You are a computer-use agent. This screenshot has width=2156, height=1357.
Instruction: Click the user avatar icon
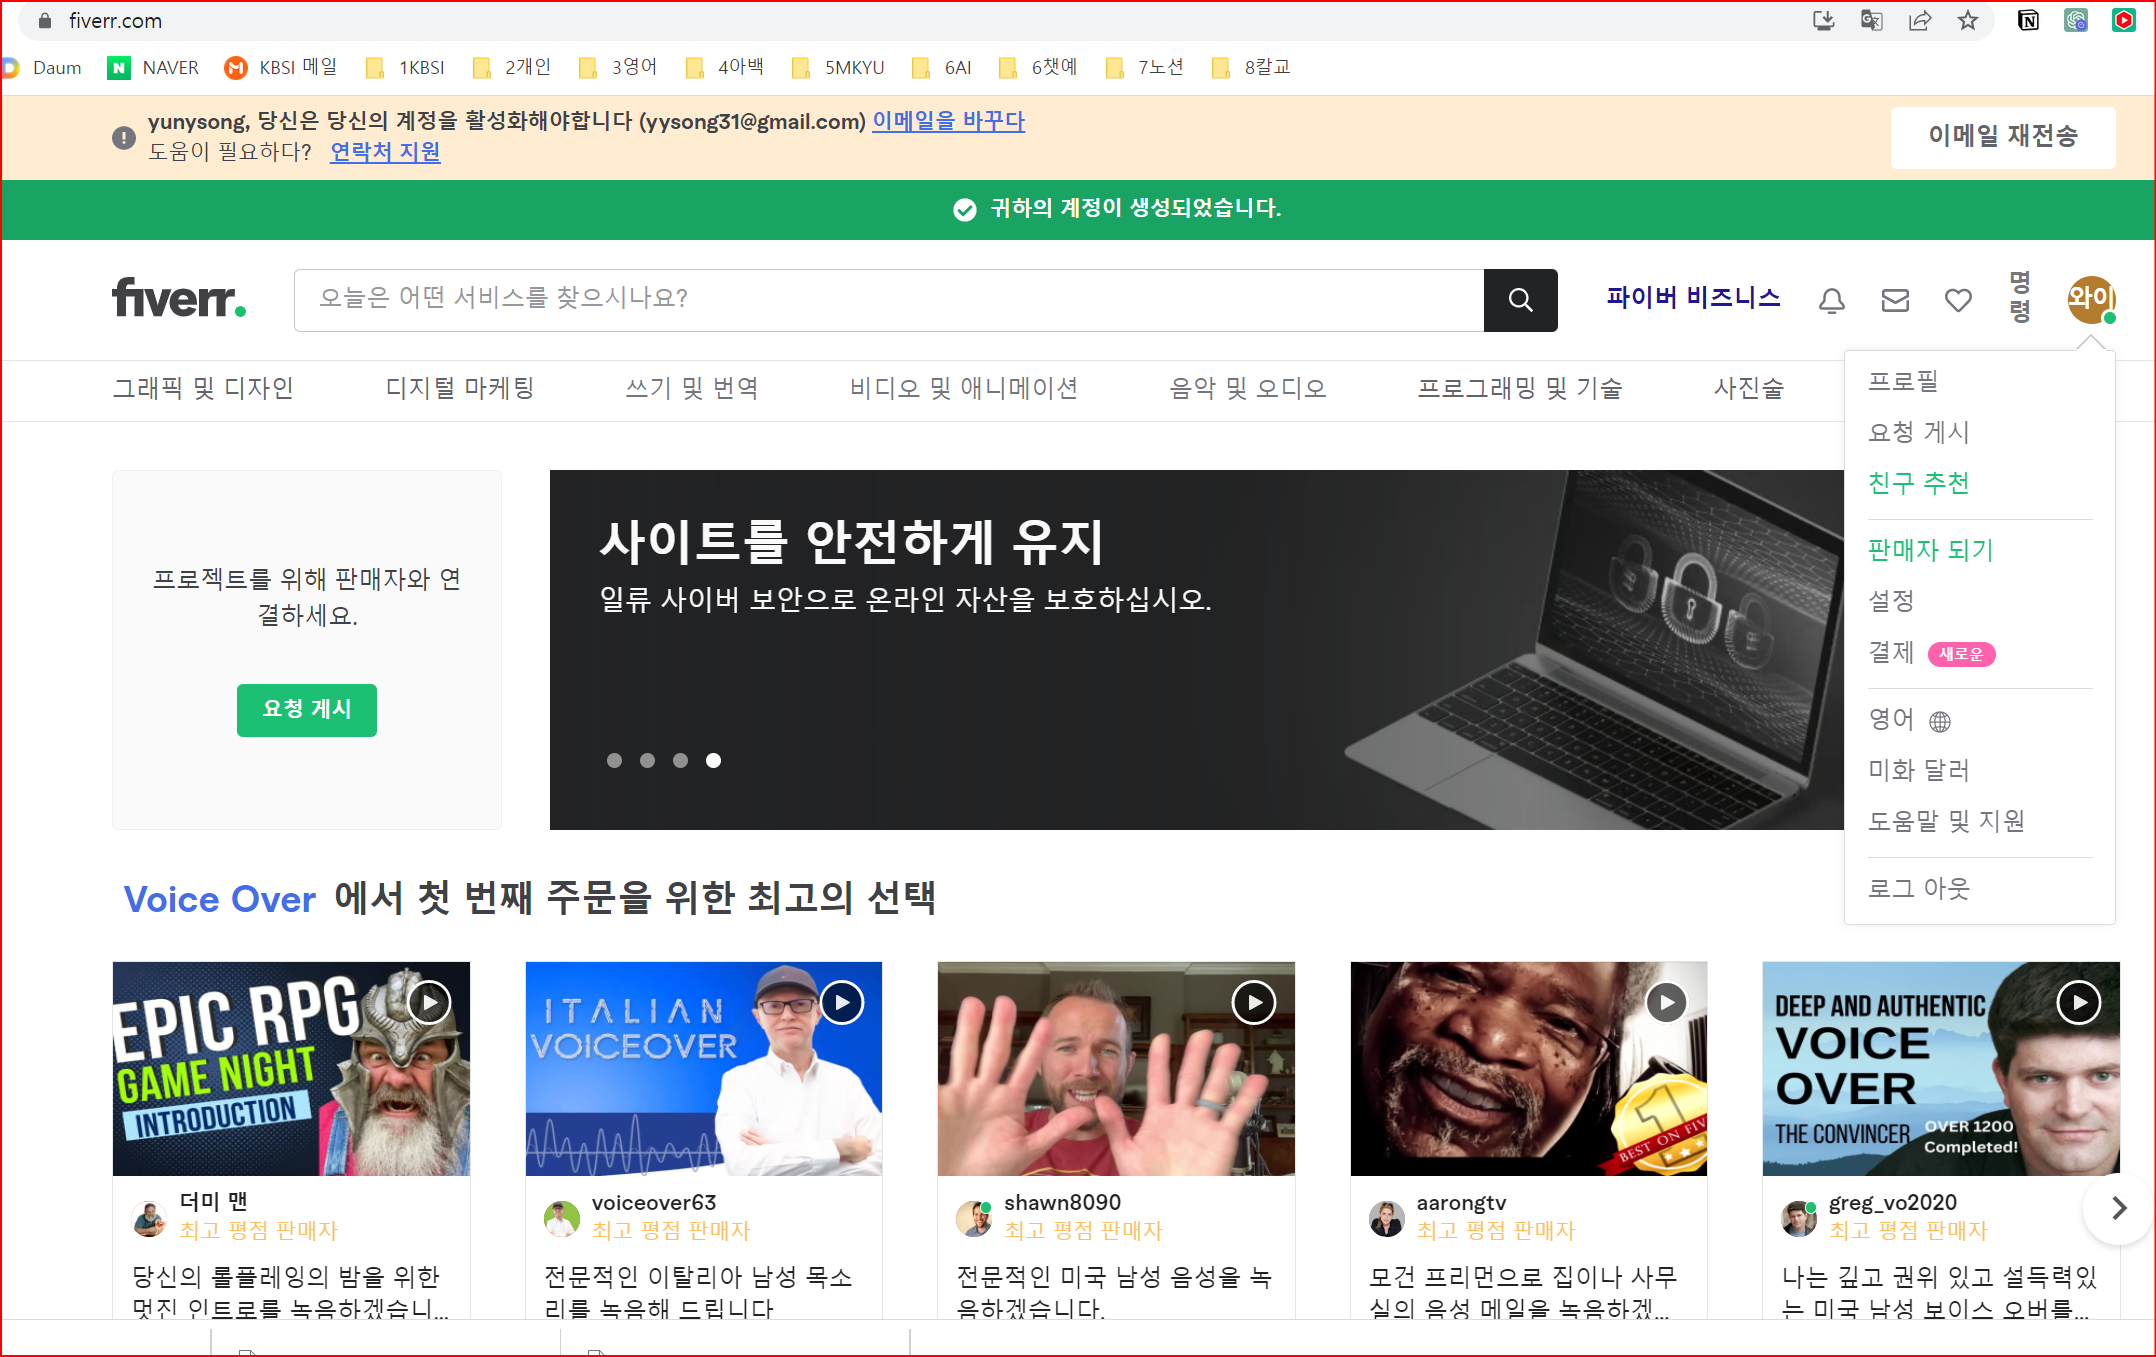[x=2091, y=299]
